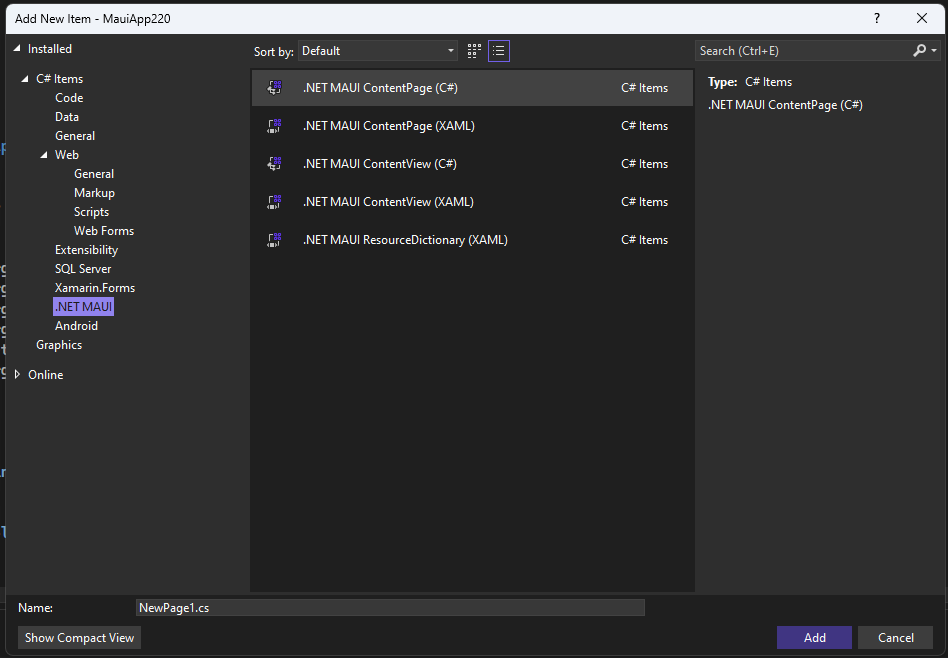Screen dimensions: 948x658
Task: Click the Name field containing NewPage1.cs
Action: [x=390, y=608]
